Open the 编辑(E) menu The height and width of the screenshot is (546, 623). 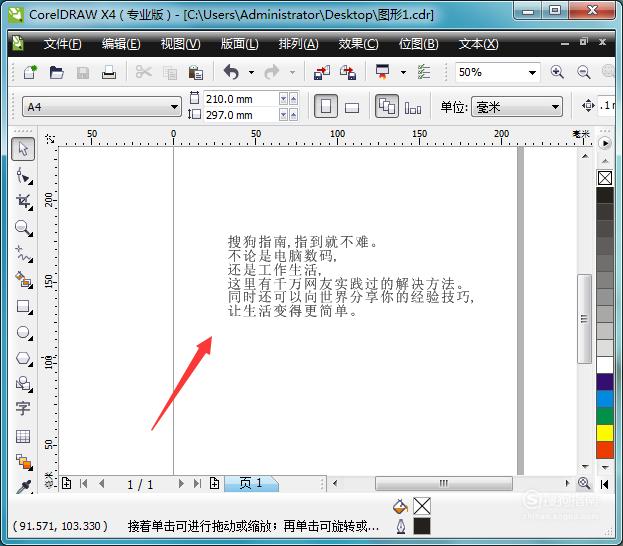tap(121, 44)
